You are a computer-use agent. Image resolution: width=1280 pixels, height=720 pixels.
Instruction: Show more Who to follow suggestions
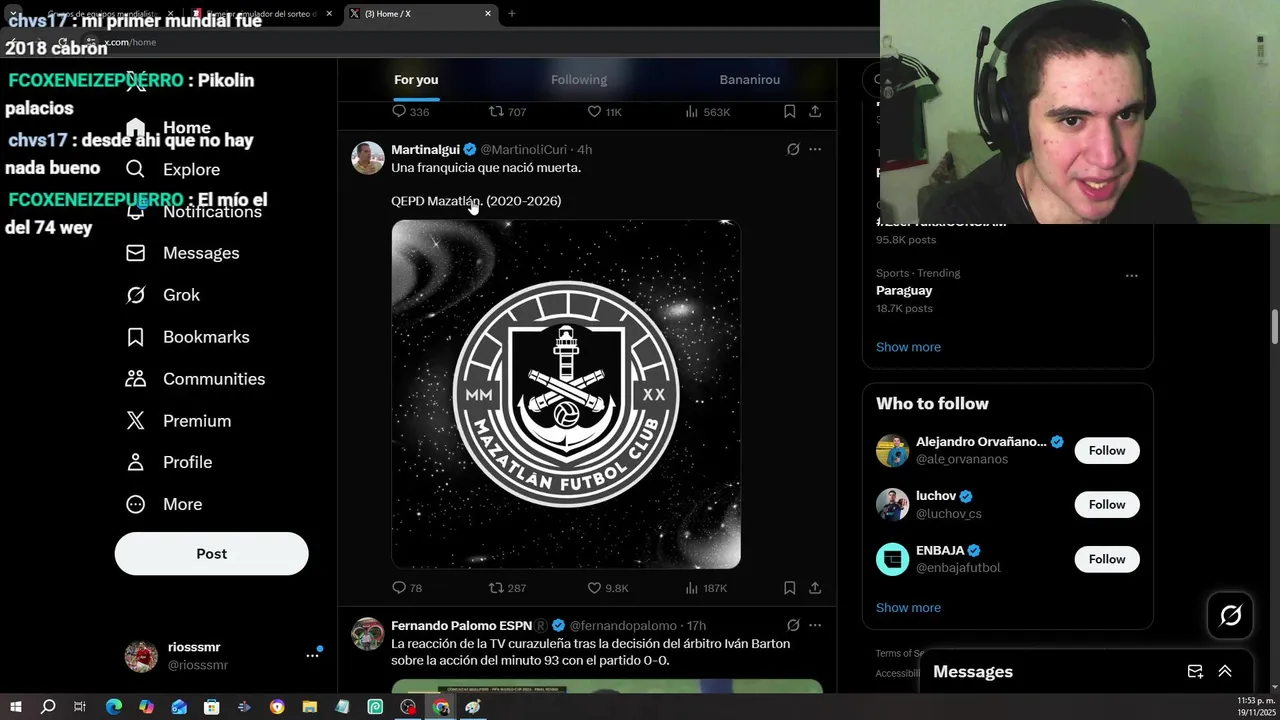(908, 608)
